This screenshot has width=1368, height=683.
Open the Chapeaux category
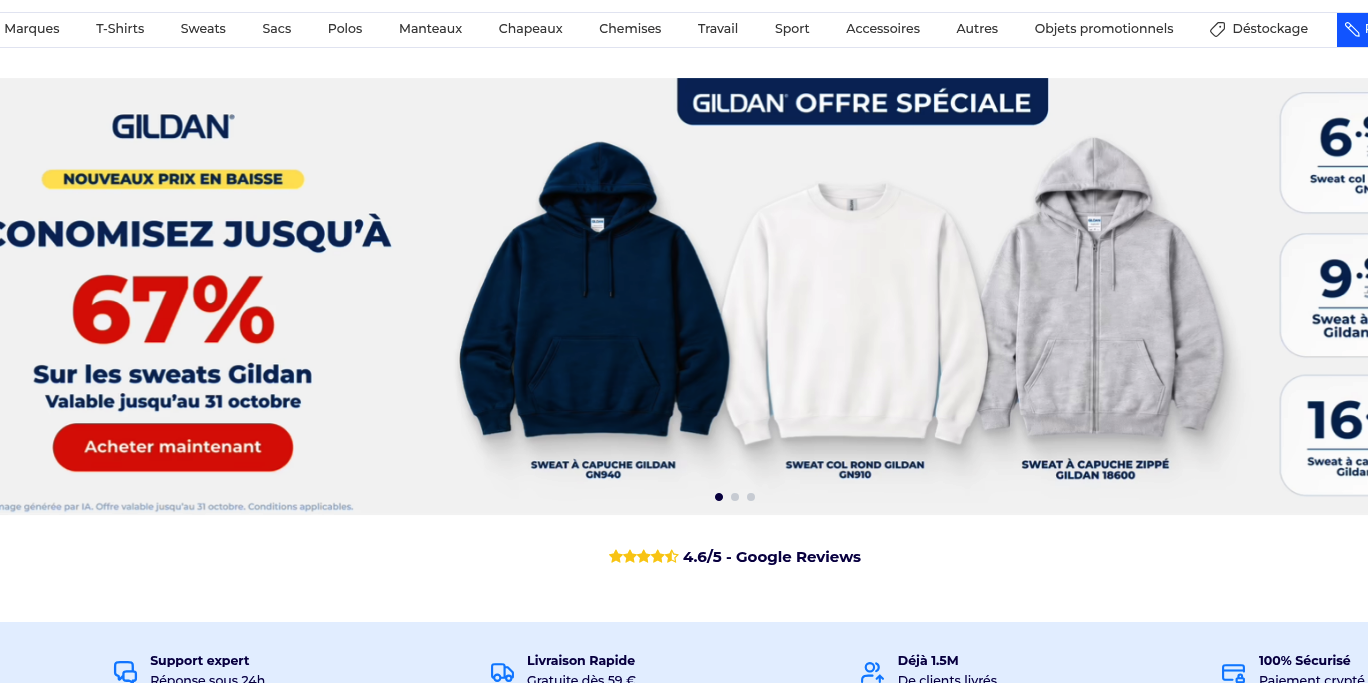[531, 29]
